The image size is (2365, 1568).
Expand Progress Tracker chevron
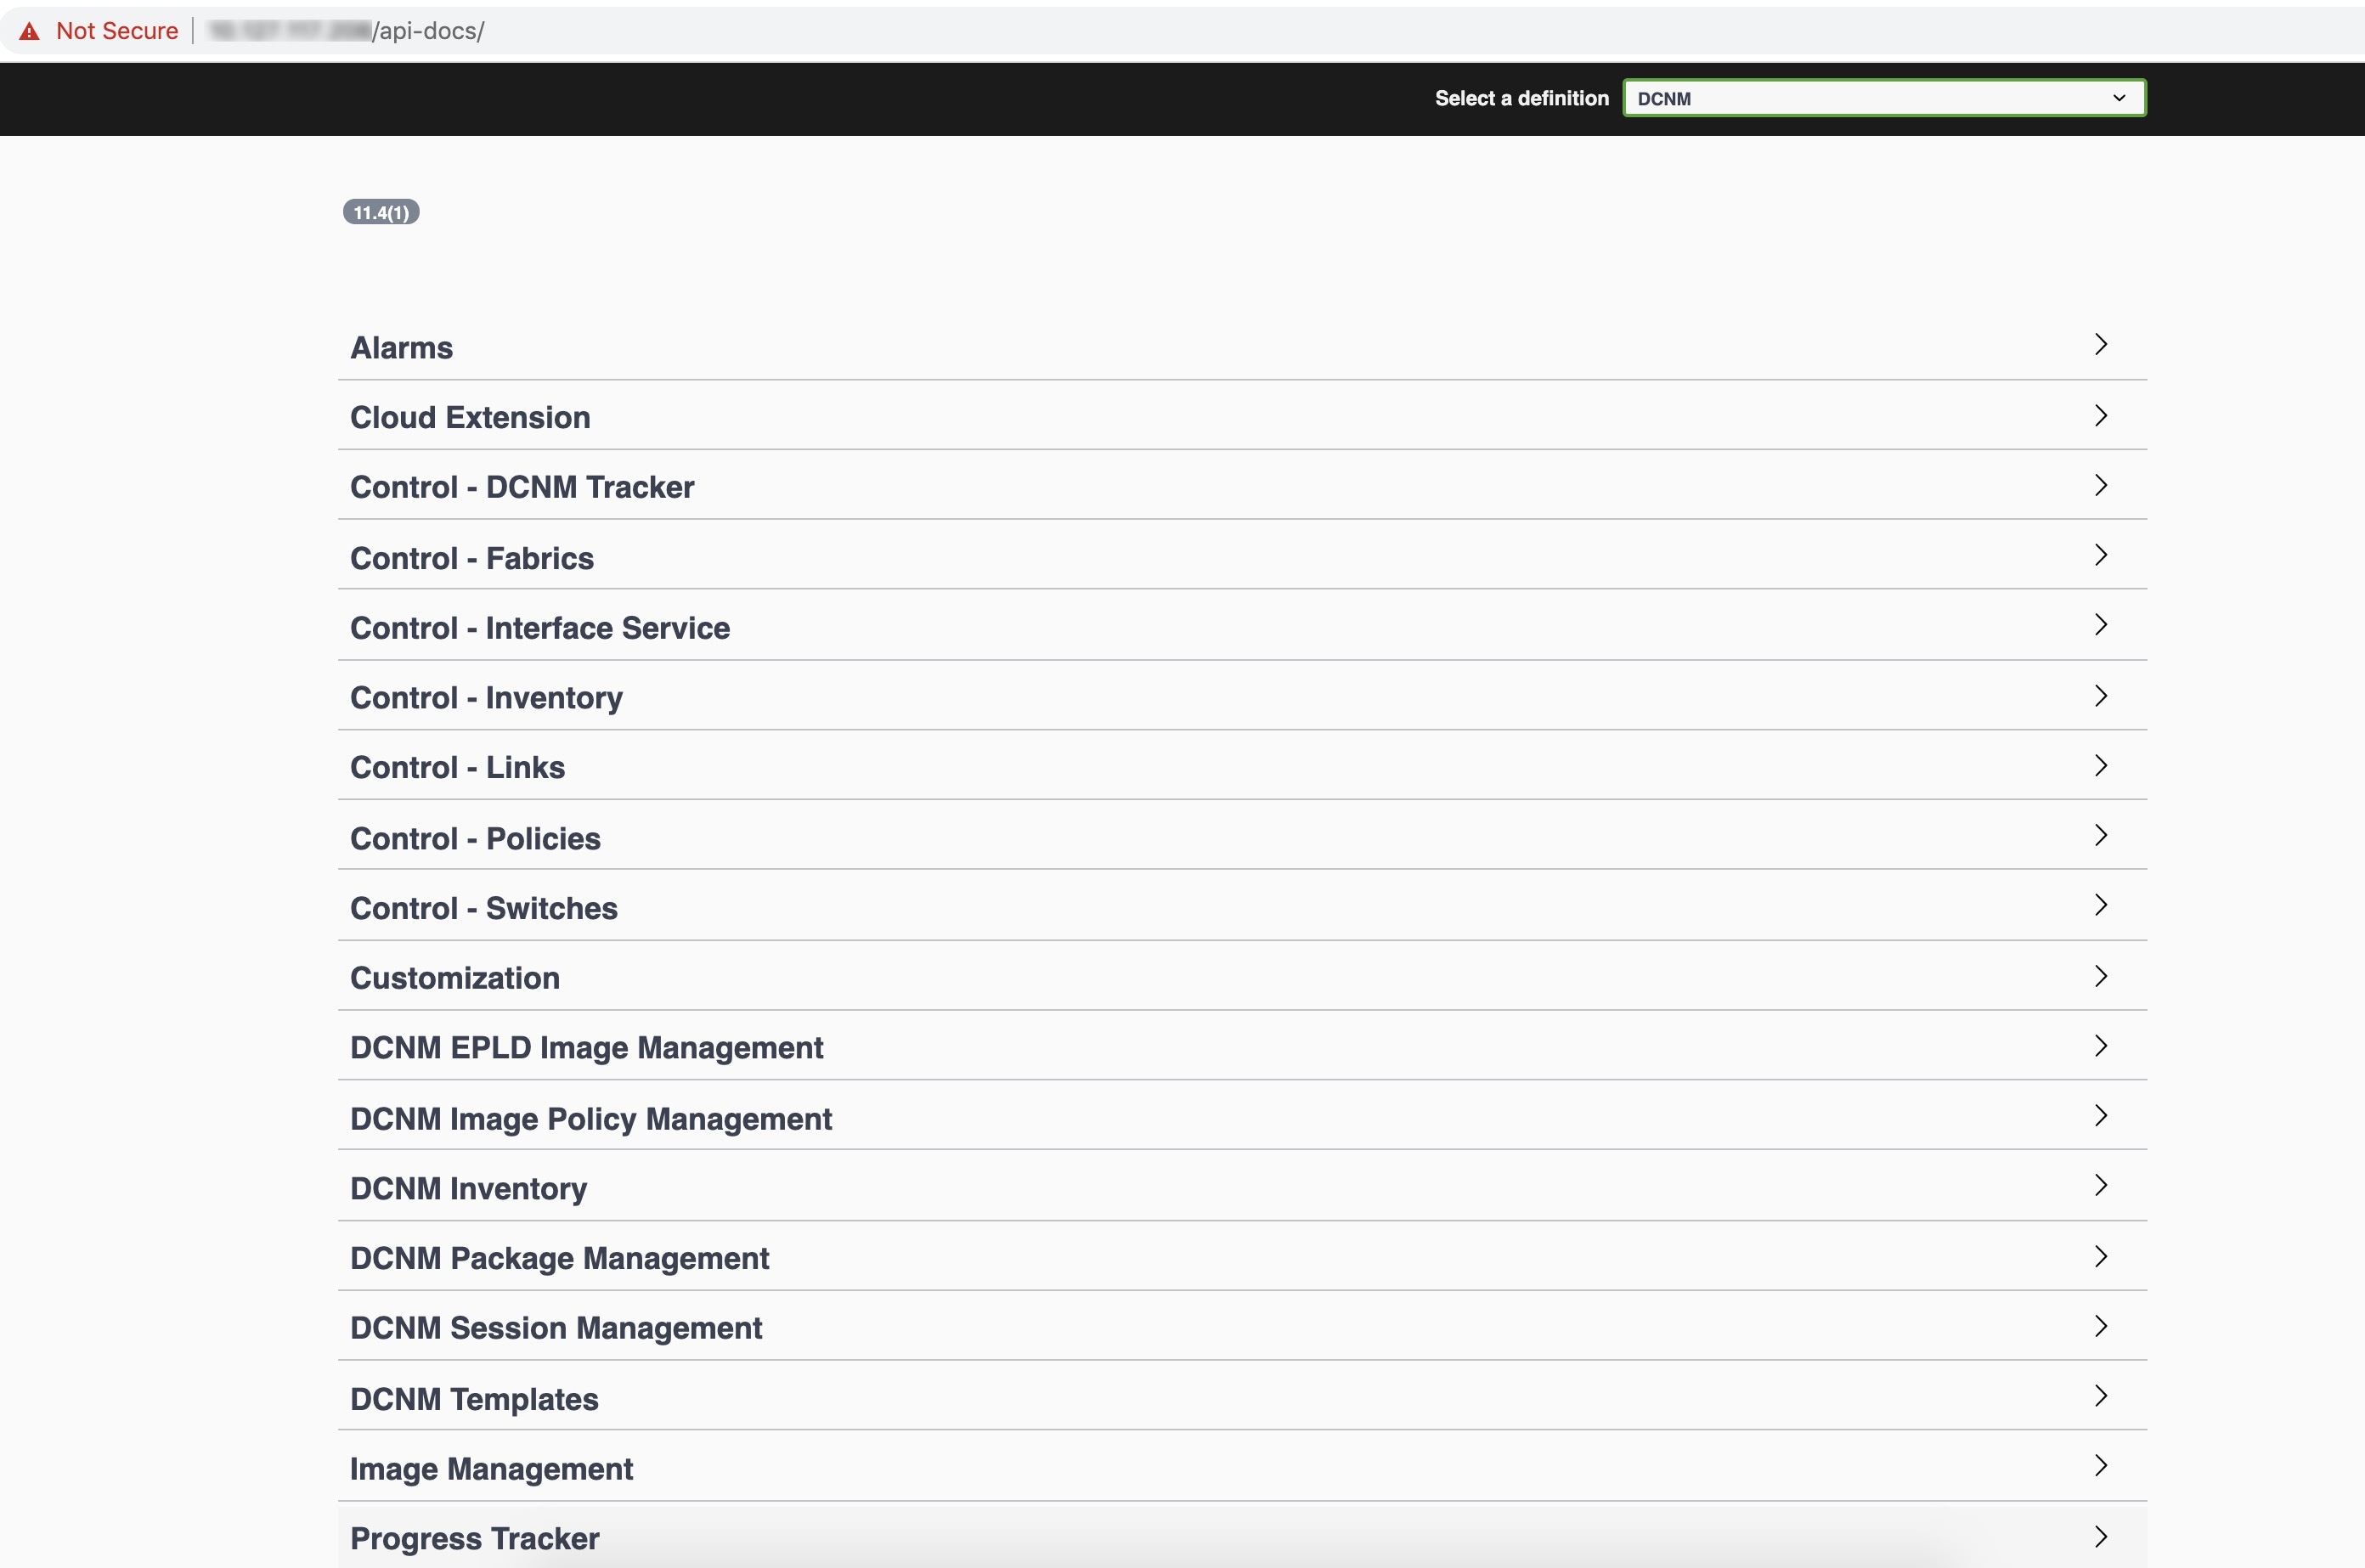click(2101, 1538)
